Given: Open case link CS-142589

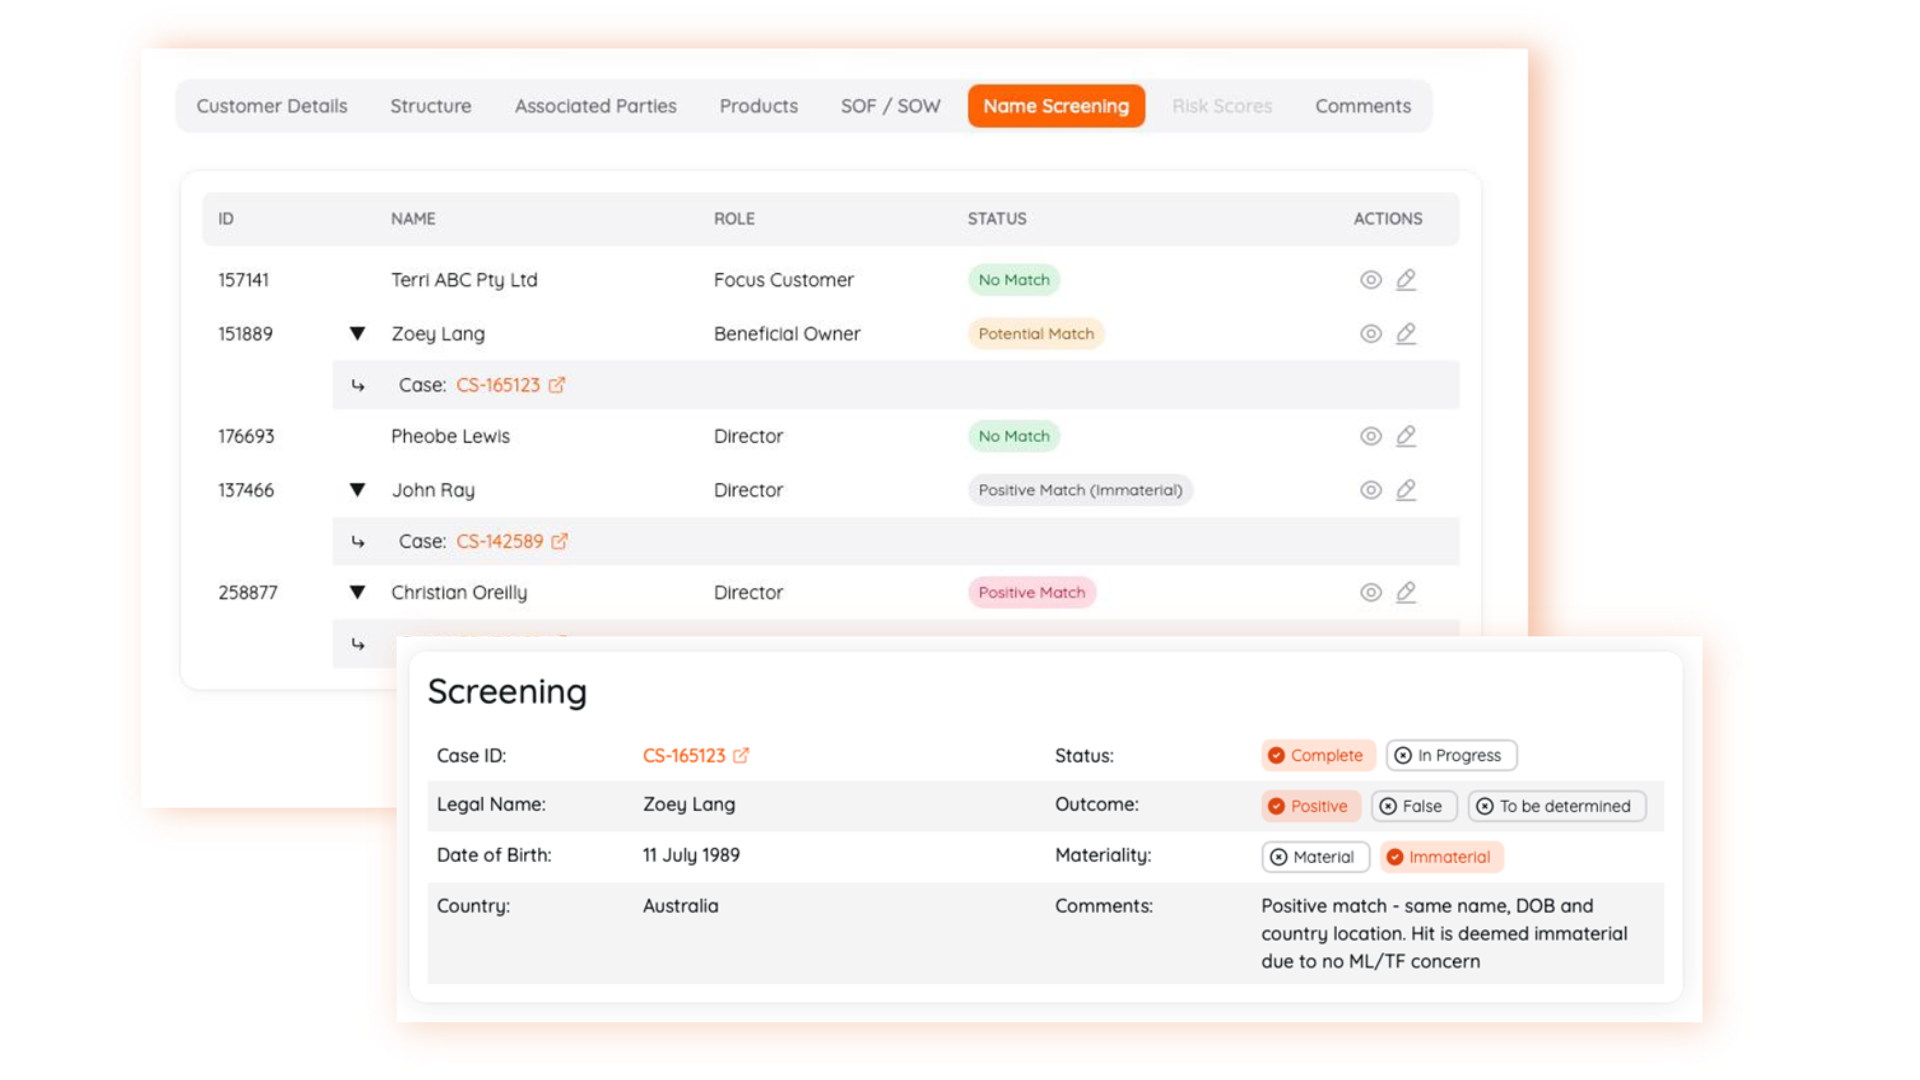Looking at the screenshot, I should click(x=500, y=541).
